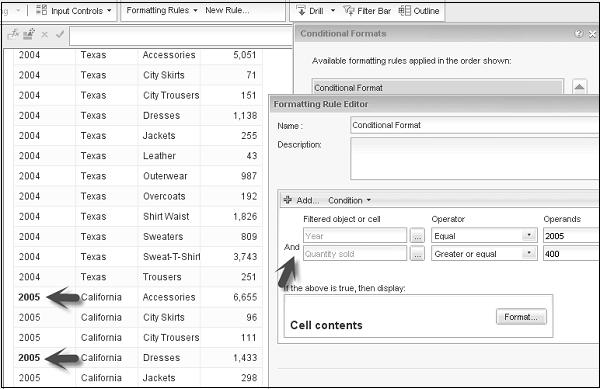Viewport: 600px width, 389px height.
Task: Click the Year filtered object field
Action: 355,236
